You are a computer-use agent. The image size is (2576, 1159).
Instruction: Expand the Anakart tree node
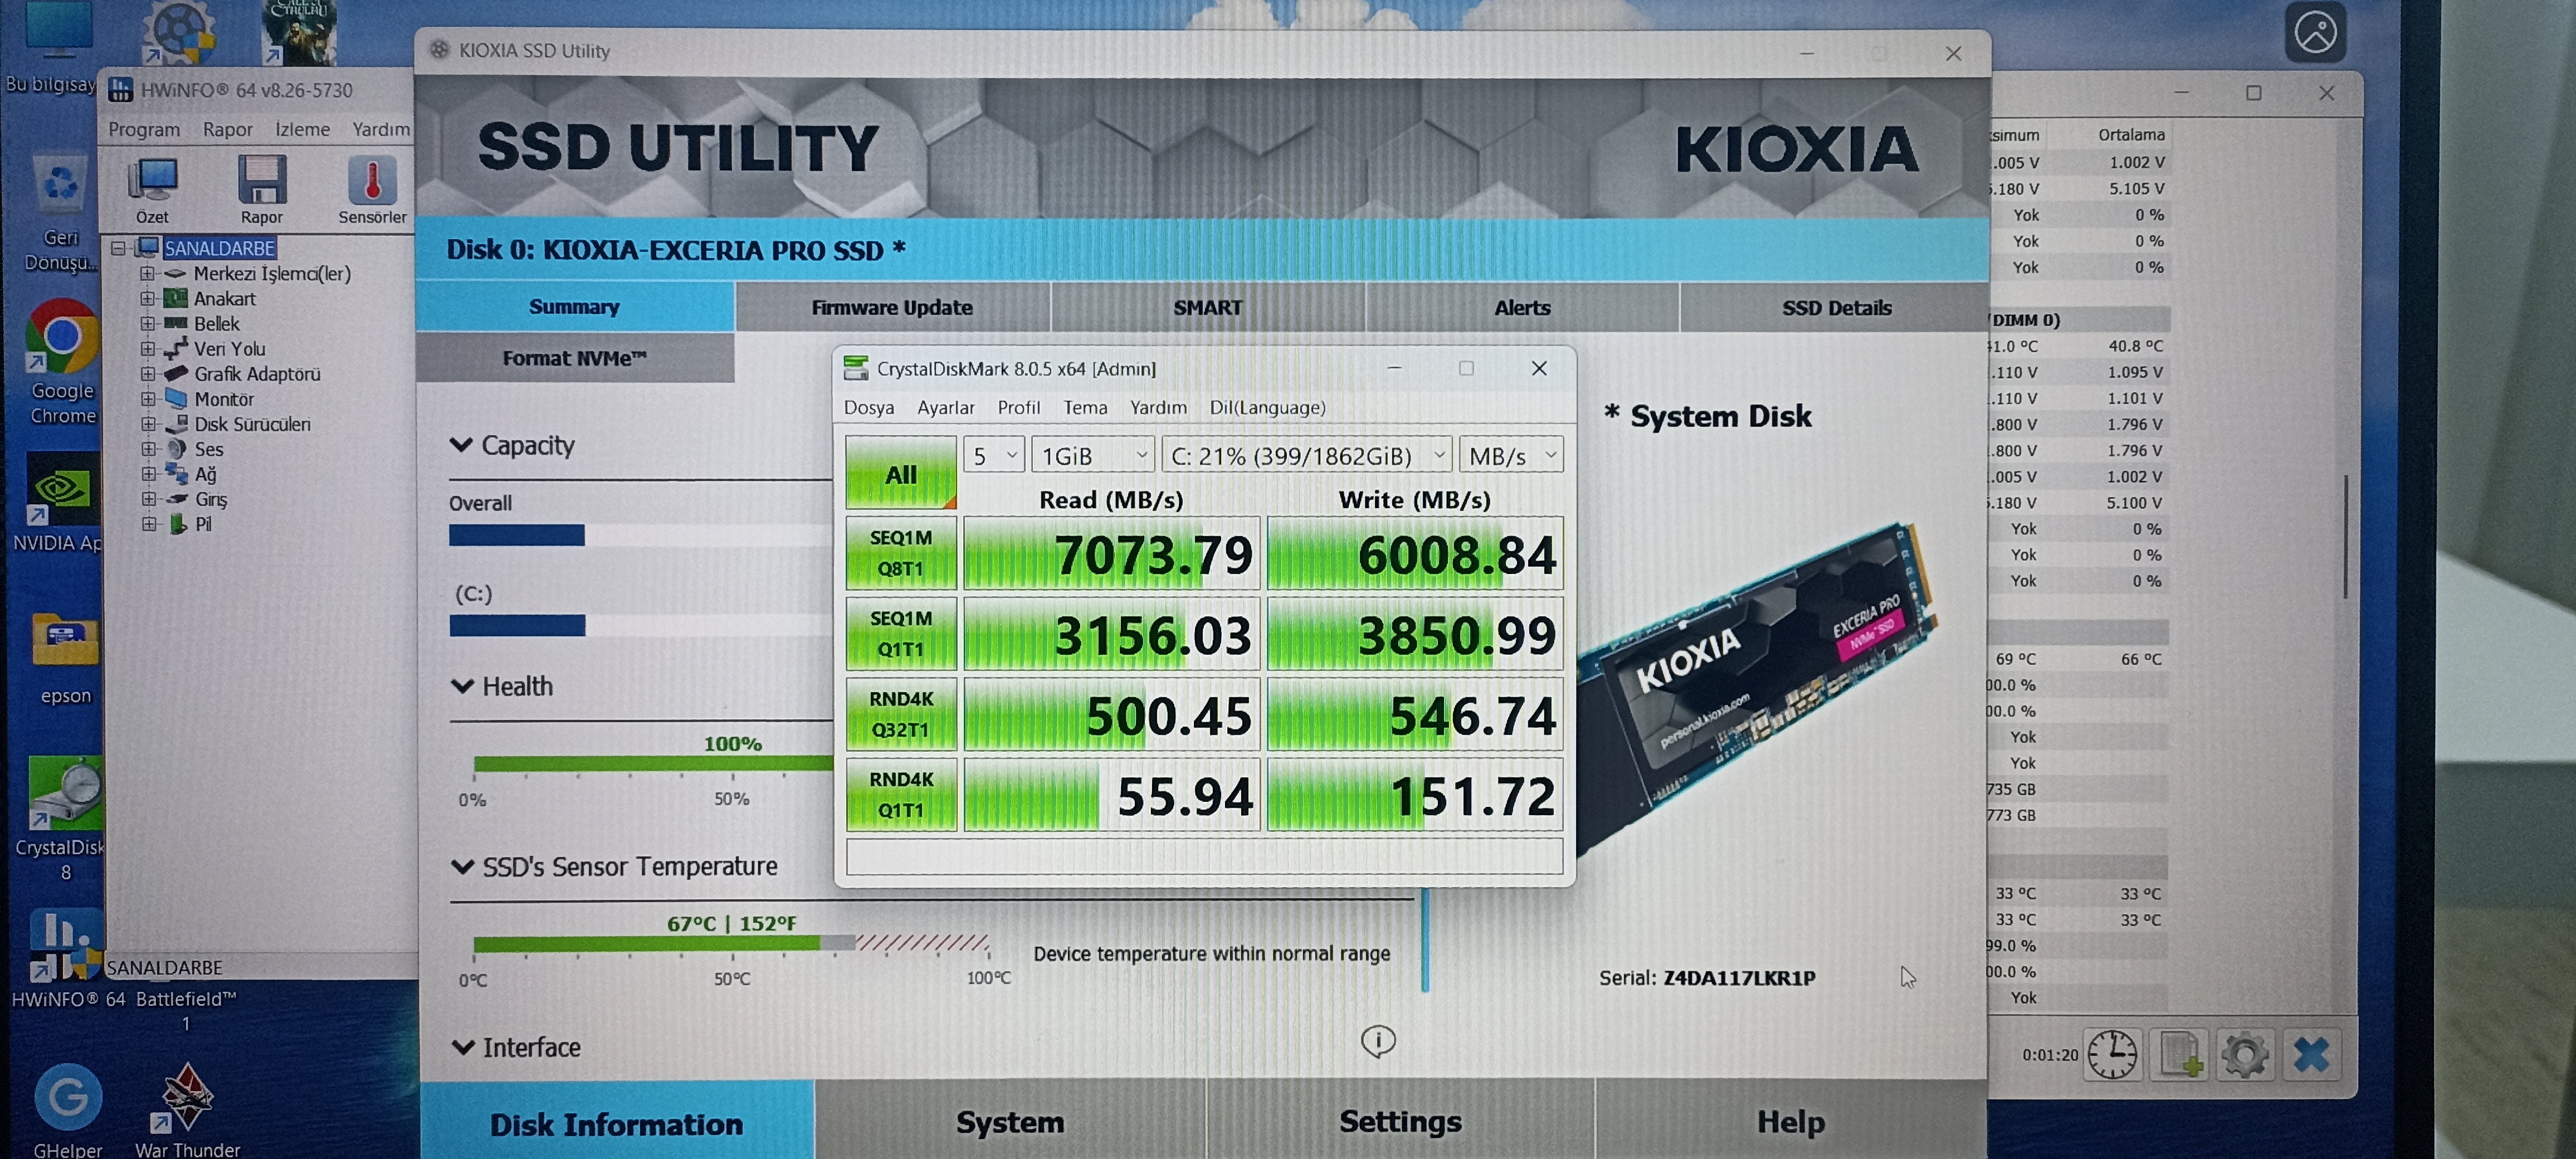148,298
